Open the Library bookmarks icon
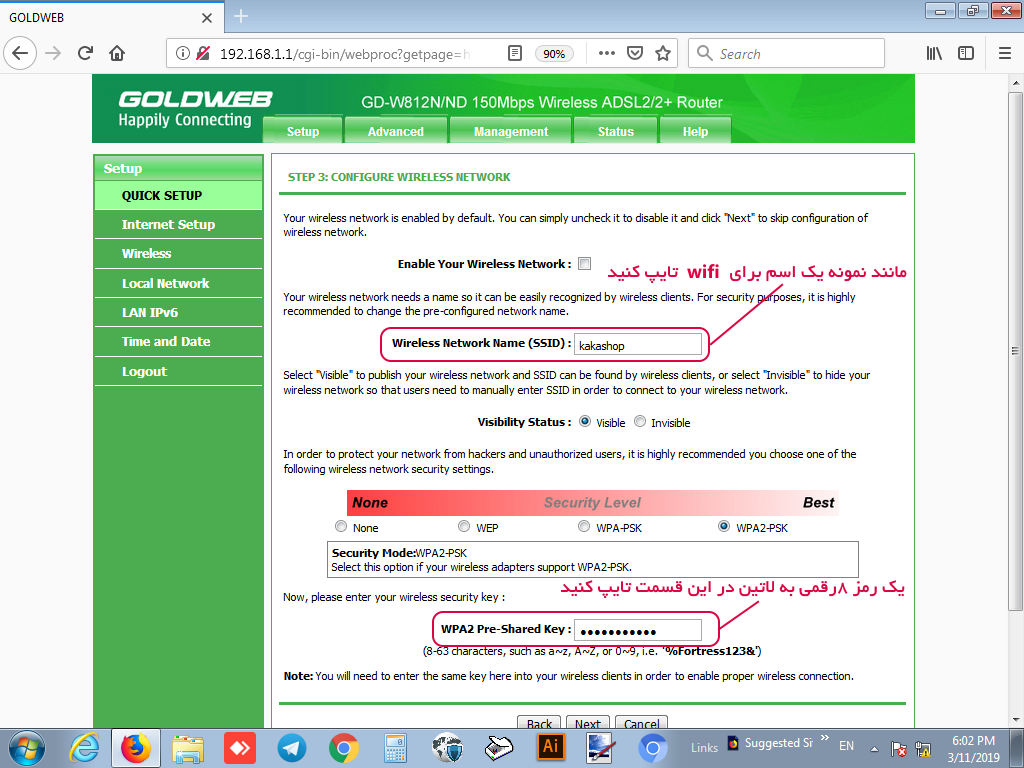Viewport: 1024px width, 768px height. tap(934, 53)
